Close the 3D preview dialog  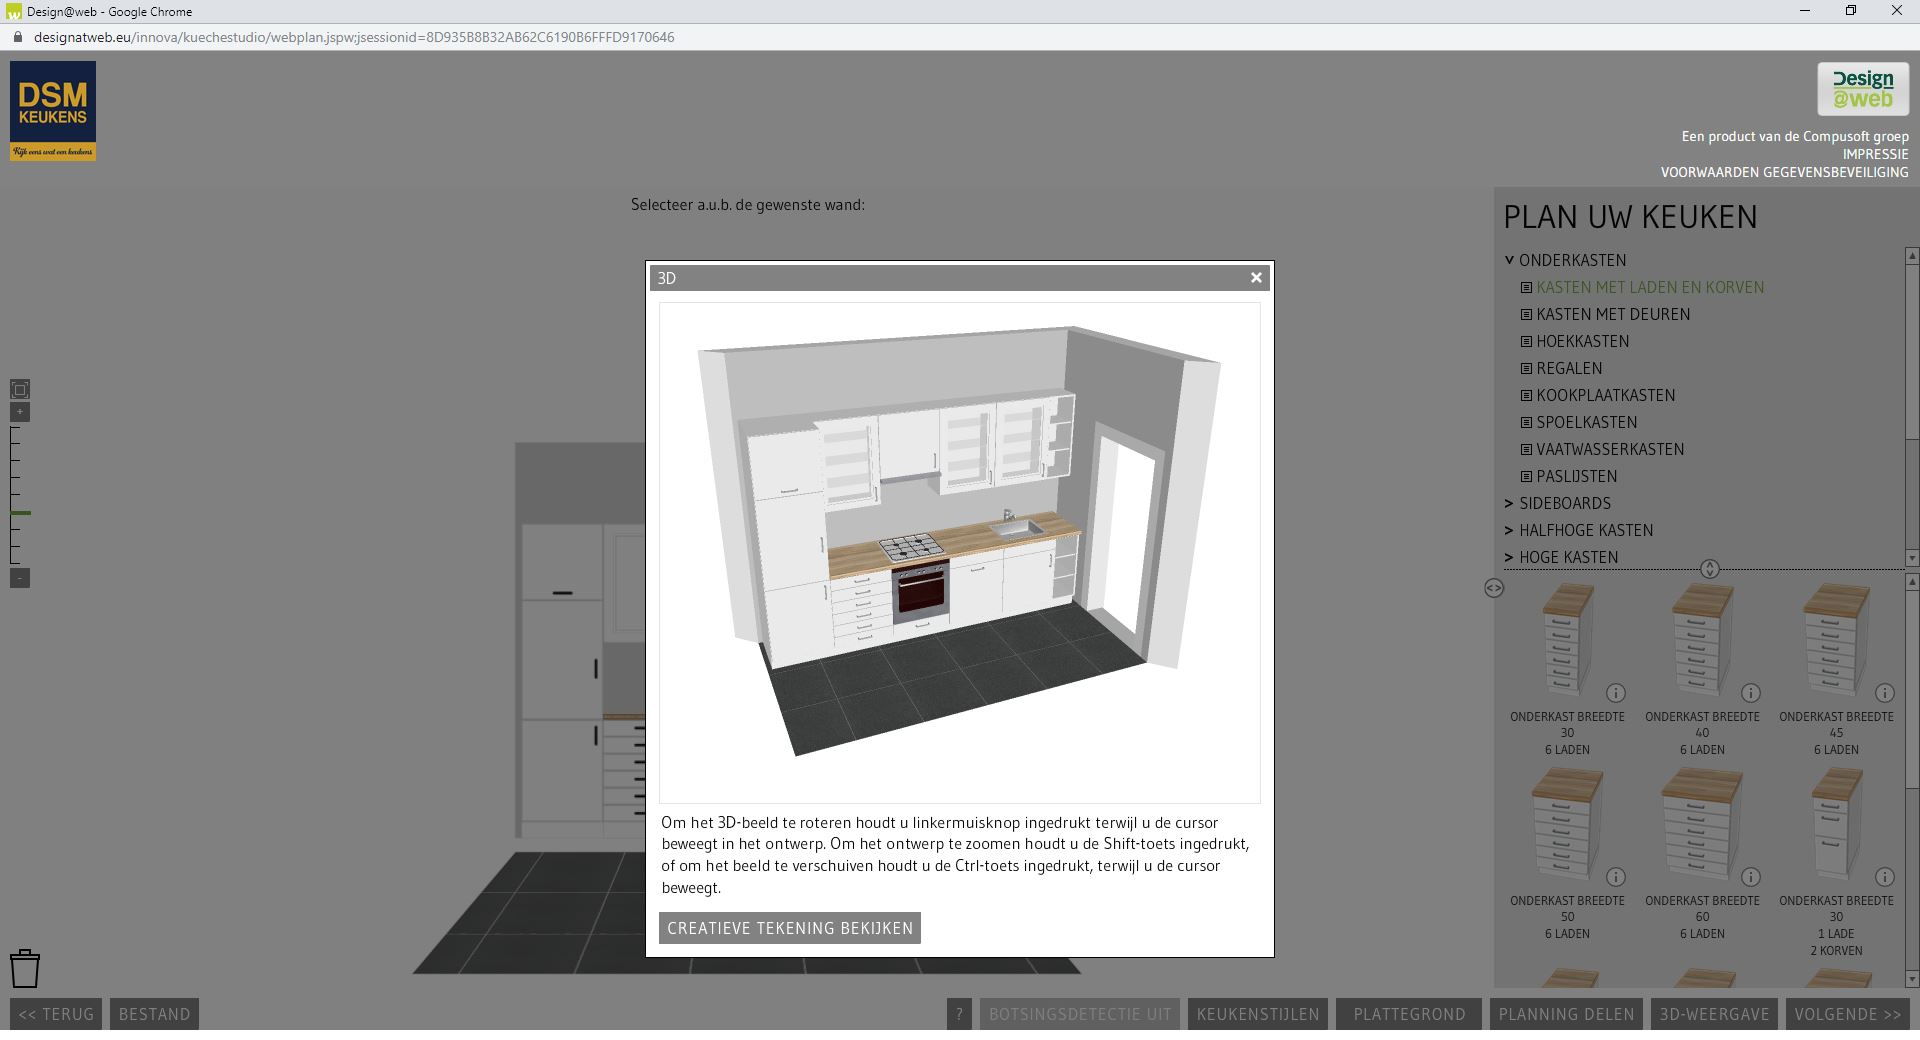pyautogui.click(x=1256, y=278)
